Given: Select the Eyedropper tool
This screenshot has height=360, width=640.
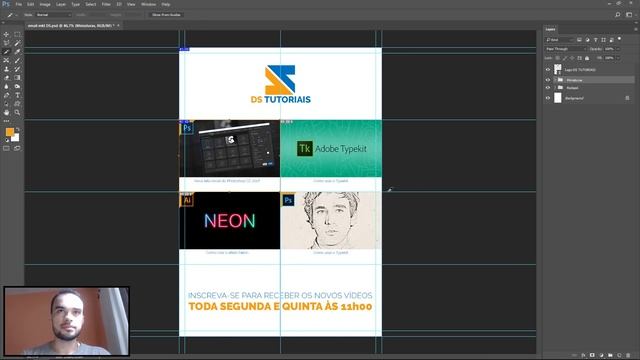Looking at the screenshot, I should tap(17, 52).
